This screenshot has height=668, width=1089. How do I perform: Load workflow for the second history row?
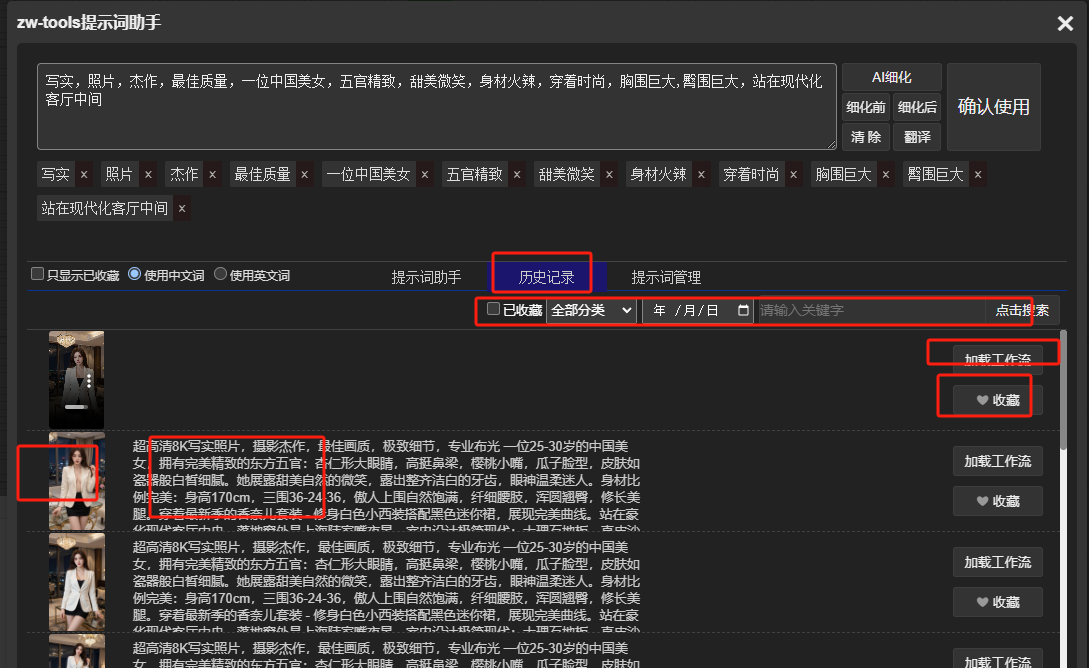tap(997, 461)
